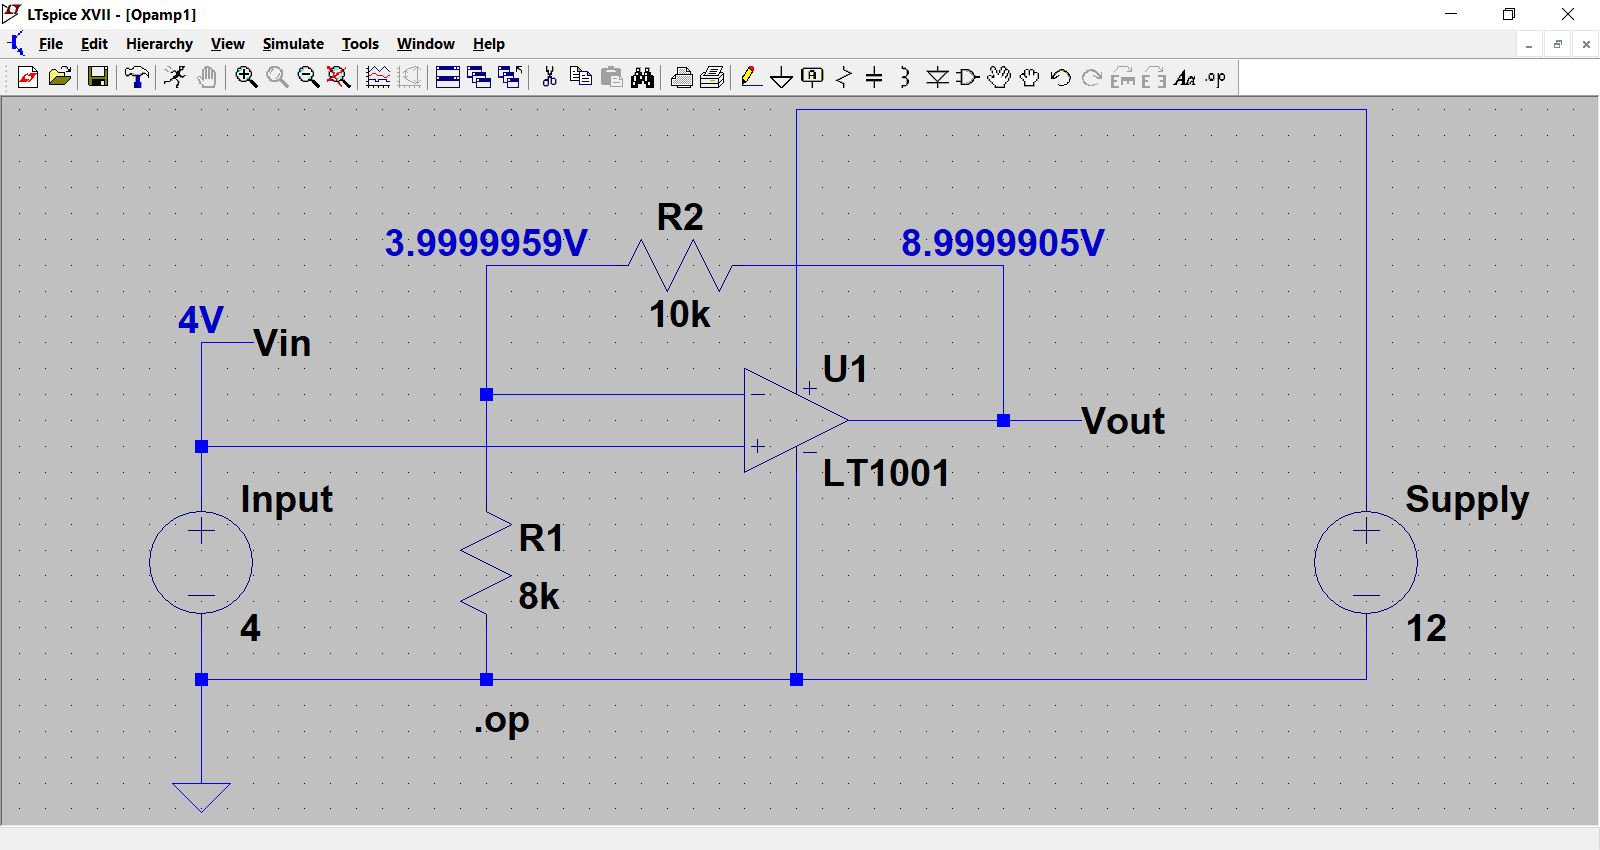Click the Pick Visible Traces waveform icon
The height and width of the screenshot is (850, 1600).
[378, 77]
